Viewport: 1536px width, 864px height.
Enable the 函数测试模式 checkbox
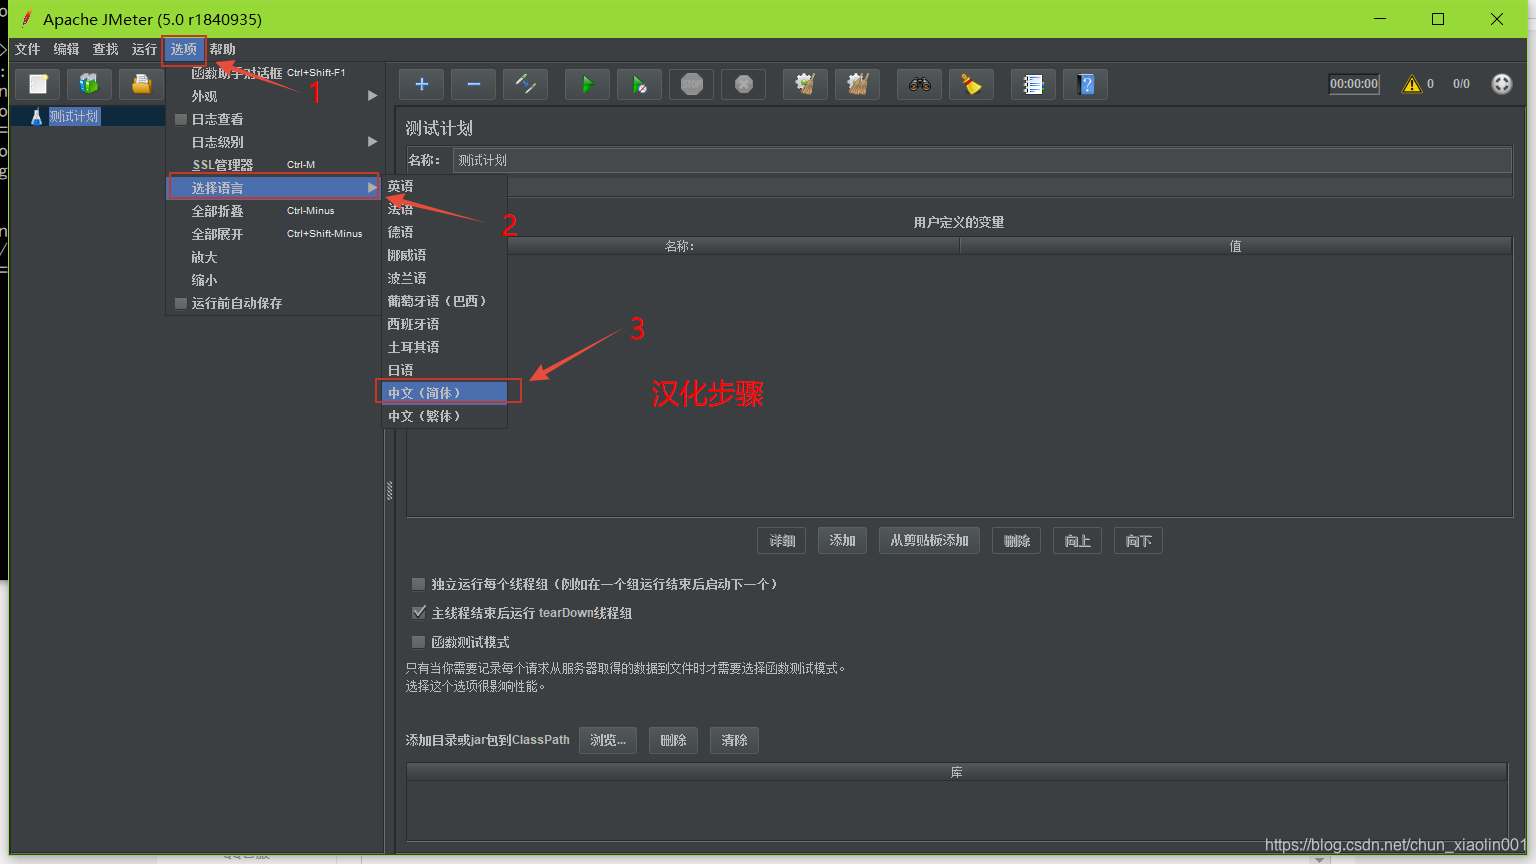click(418, 642)
